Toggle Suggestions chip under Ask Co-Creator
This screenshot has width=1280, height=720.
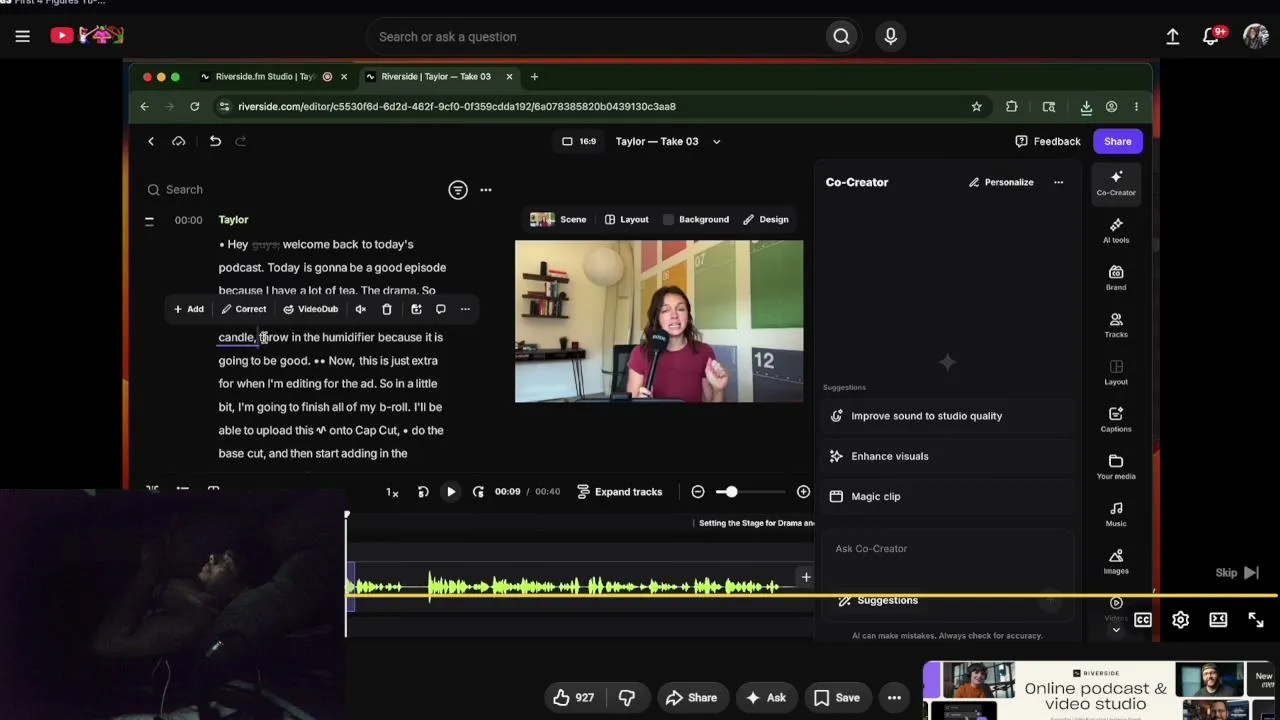coord(878,600)
